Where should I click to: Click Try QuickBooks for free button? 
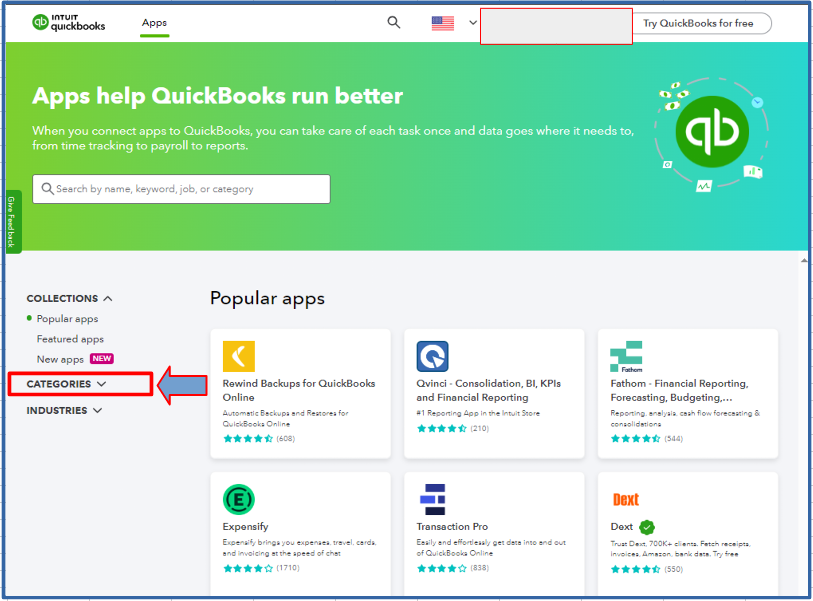(x=698, y=23)
